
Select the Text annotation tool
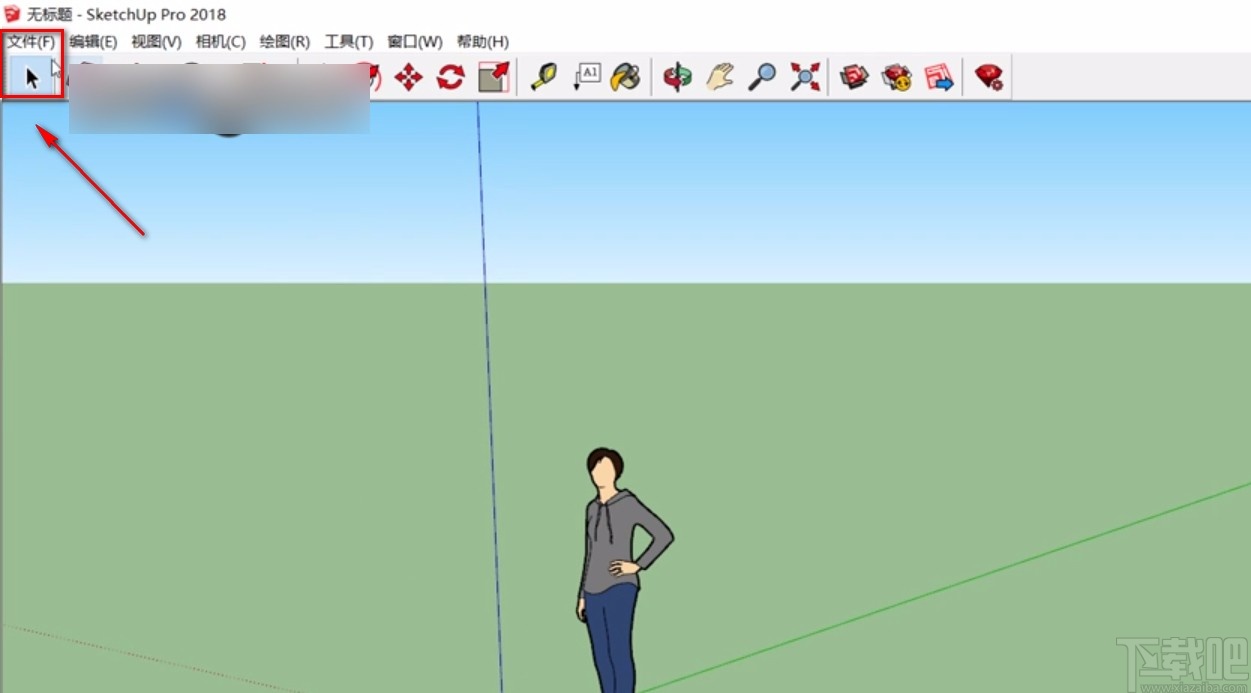[587, 76]
